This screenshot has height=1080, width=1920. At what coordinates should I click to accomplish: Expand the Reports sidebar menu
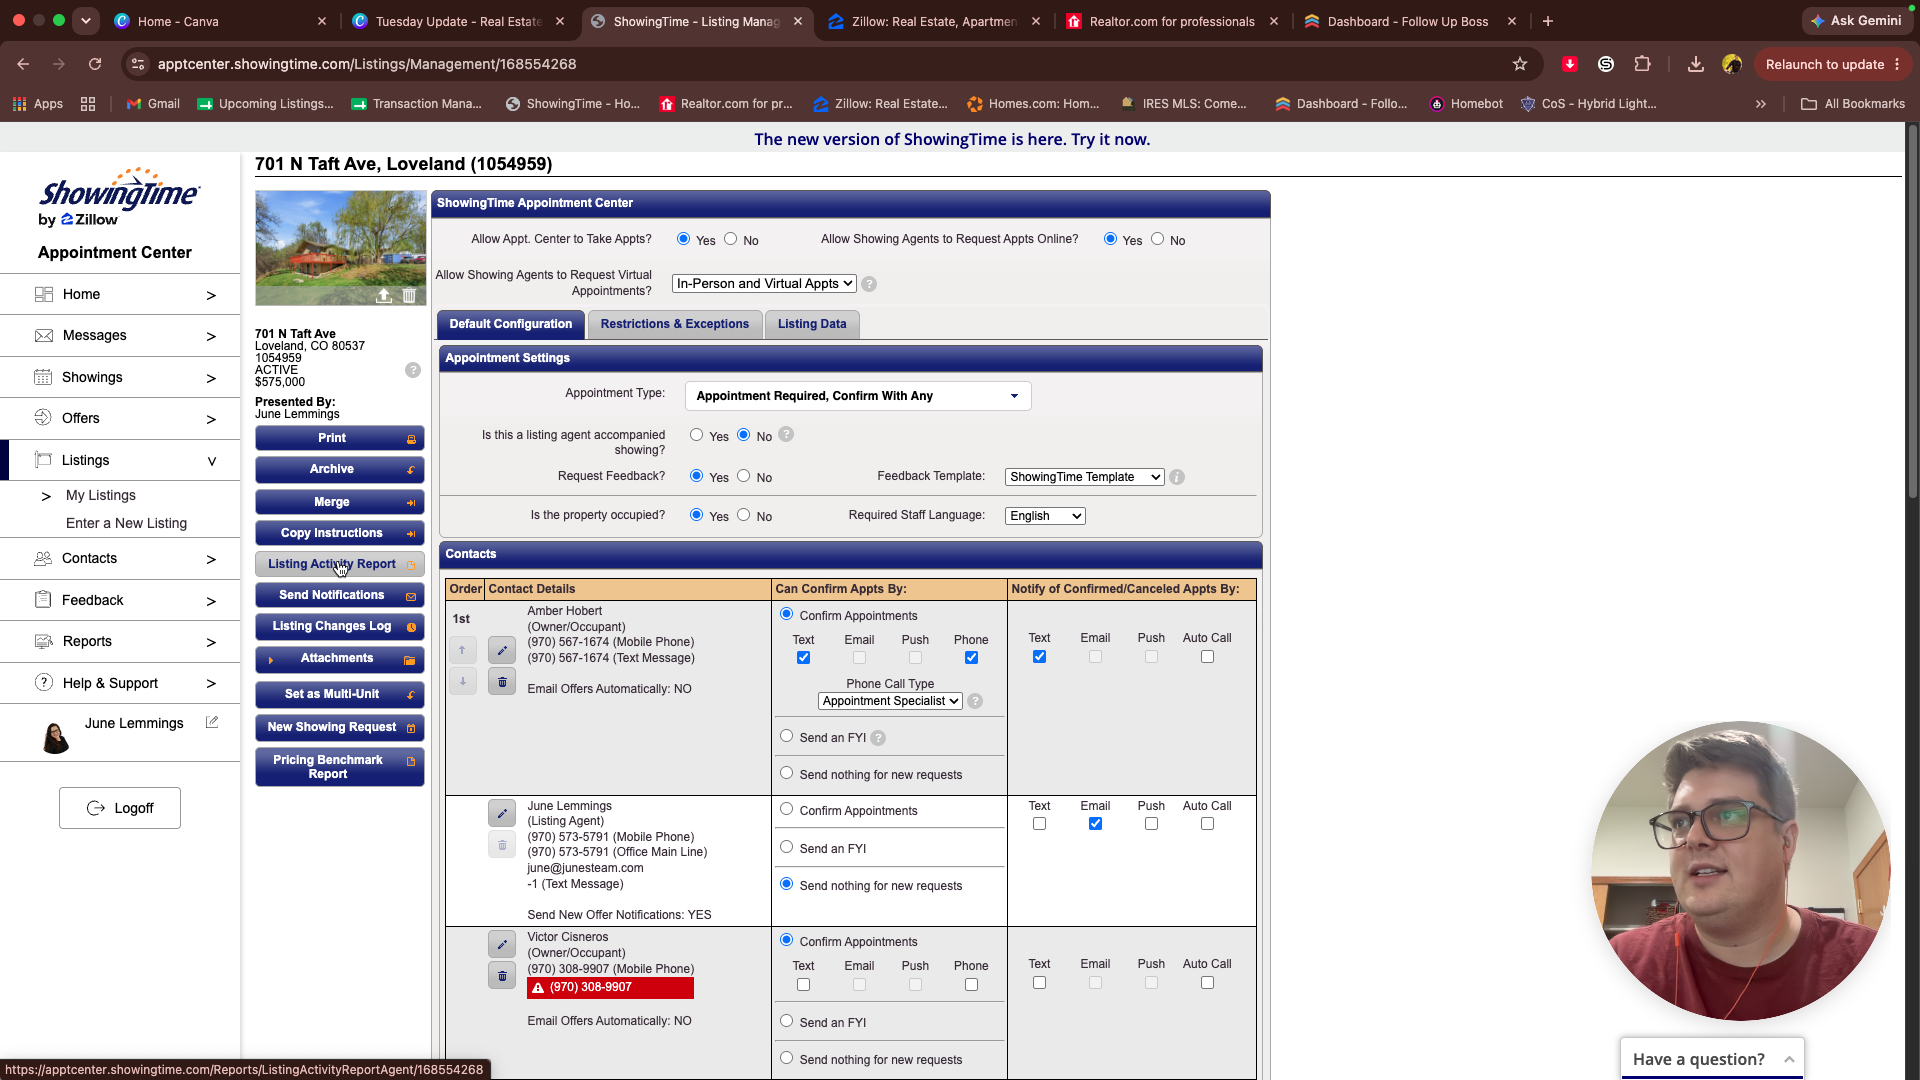120,642
